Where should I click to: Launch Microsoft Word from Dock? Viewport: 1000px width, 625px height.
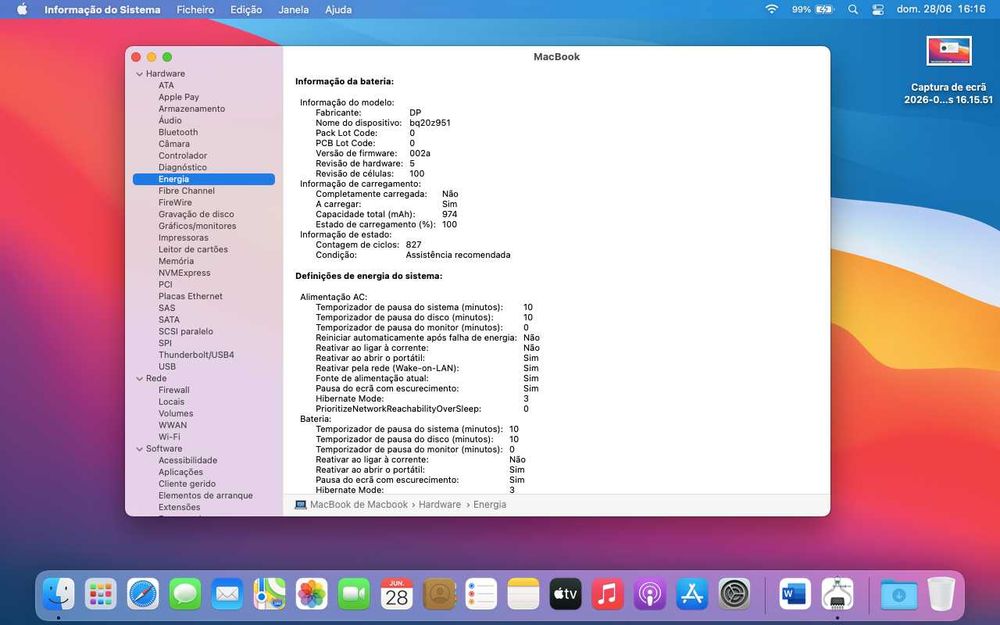[x=795, y=594]
